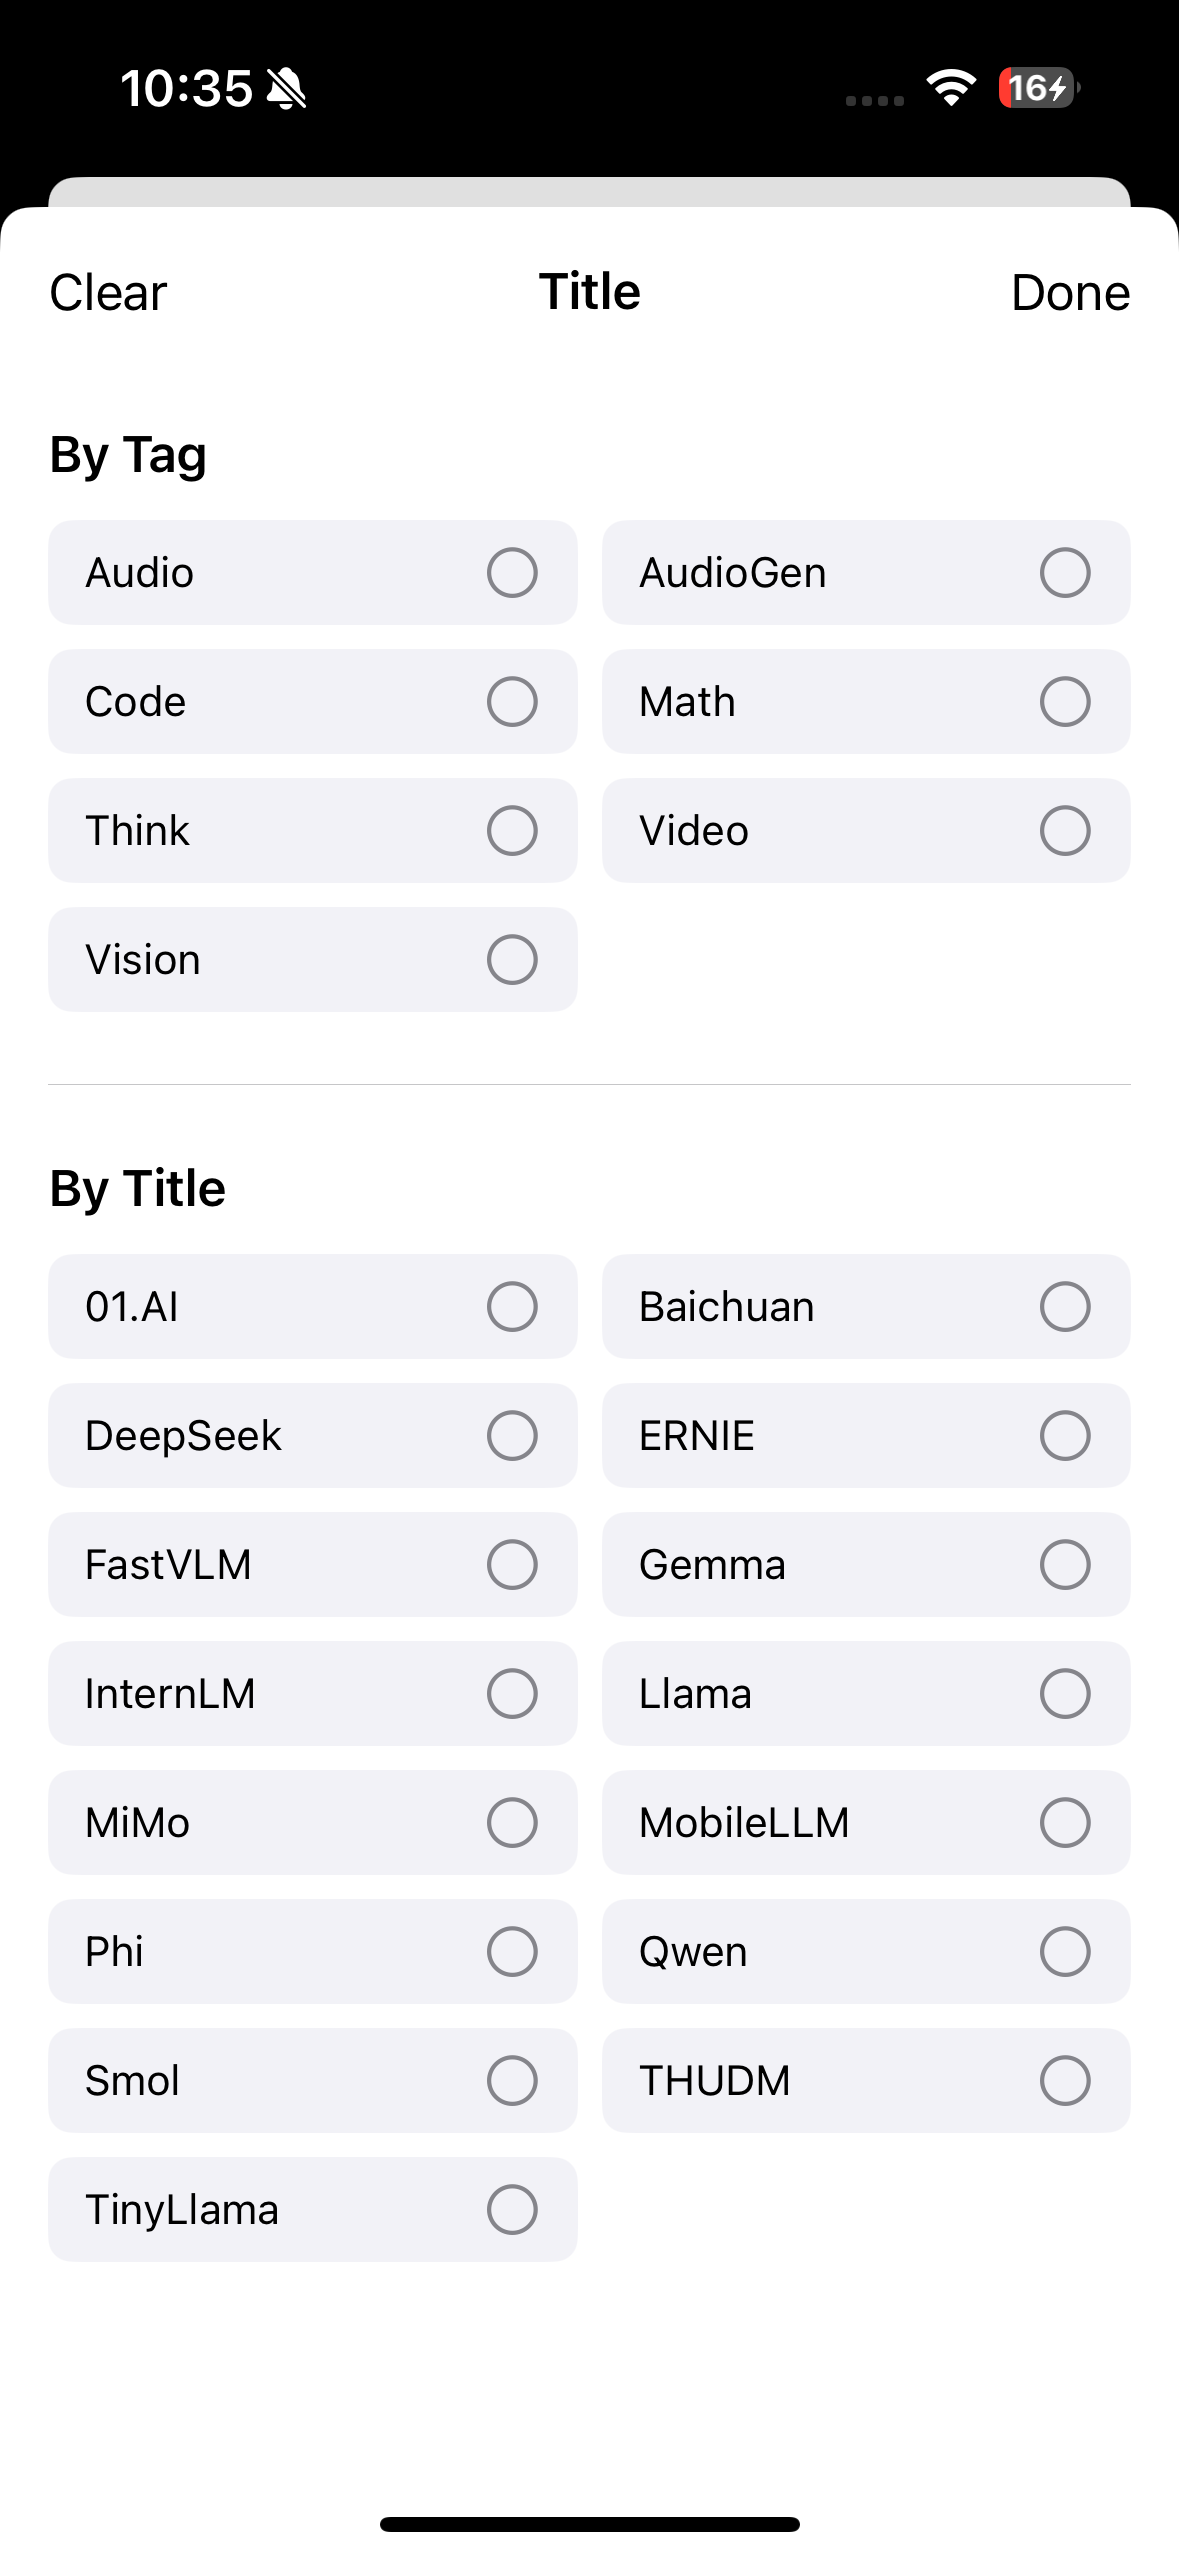Filter by Llama title
This screenshot has width=1179, height=2556.
click(x=866, y=1693)
